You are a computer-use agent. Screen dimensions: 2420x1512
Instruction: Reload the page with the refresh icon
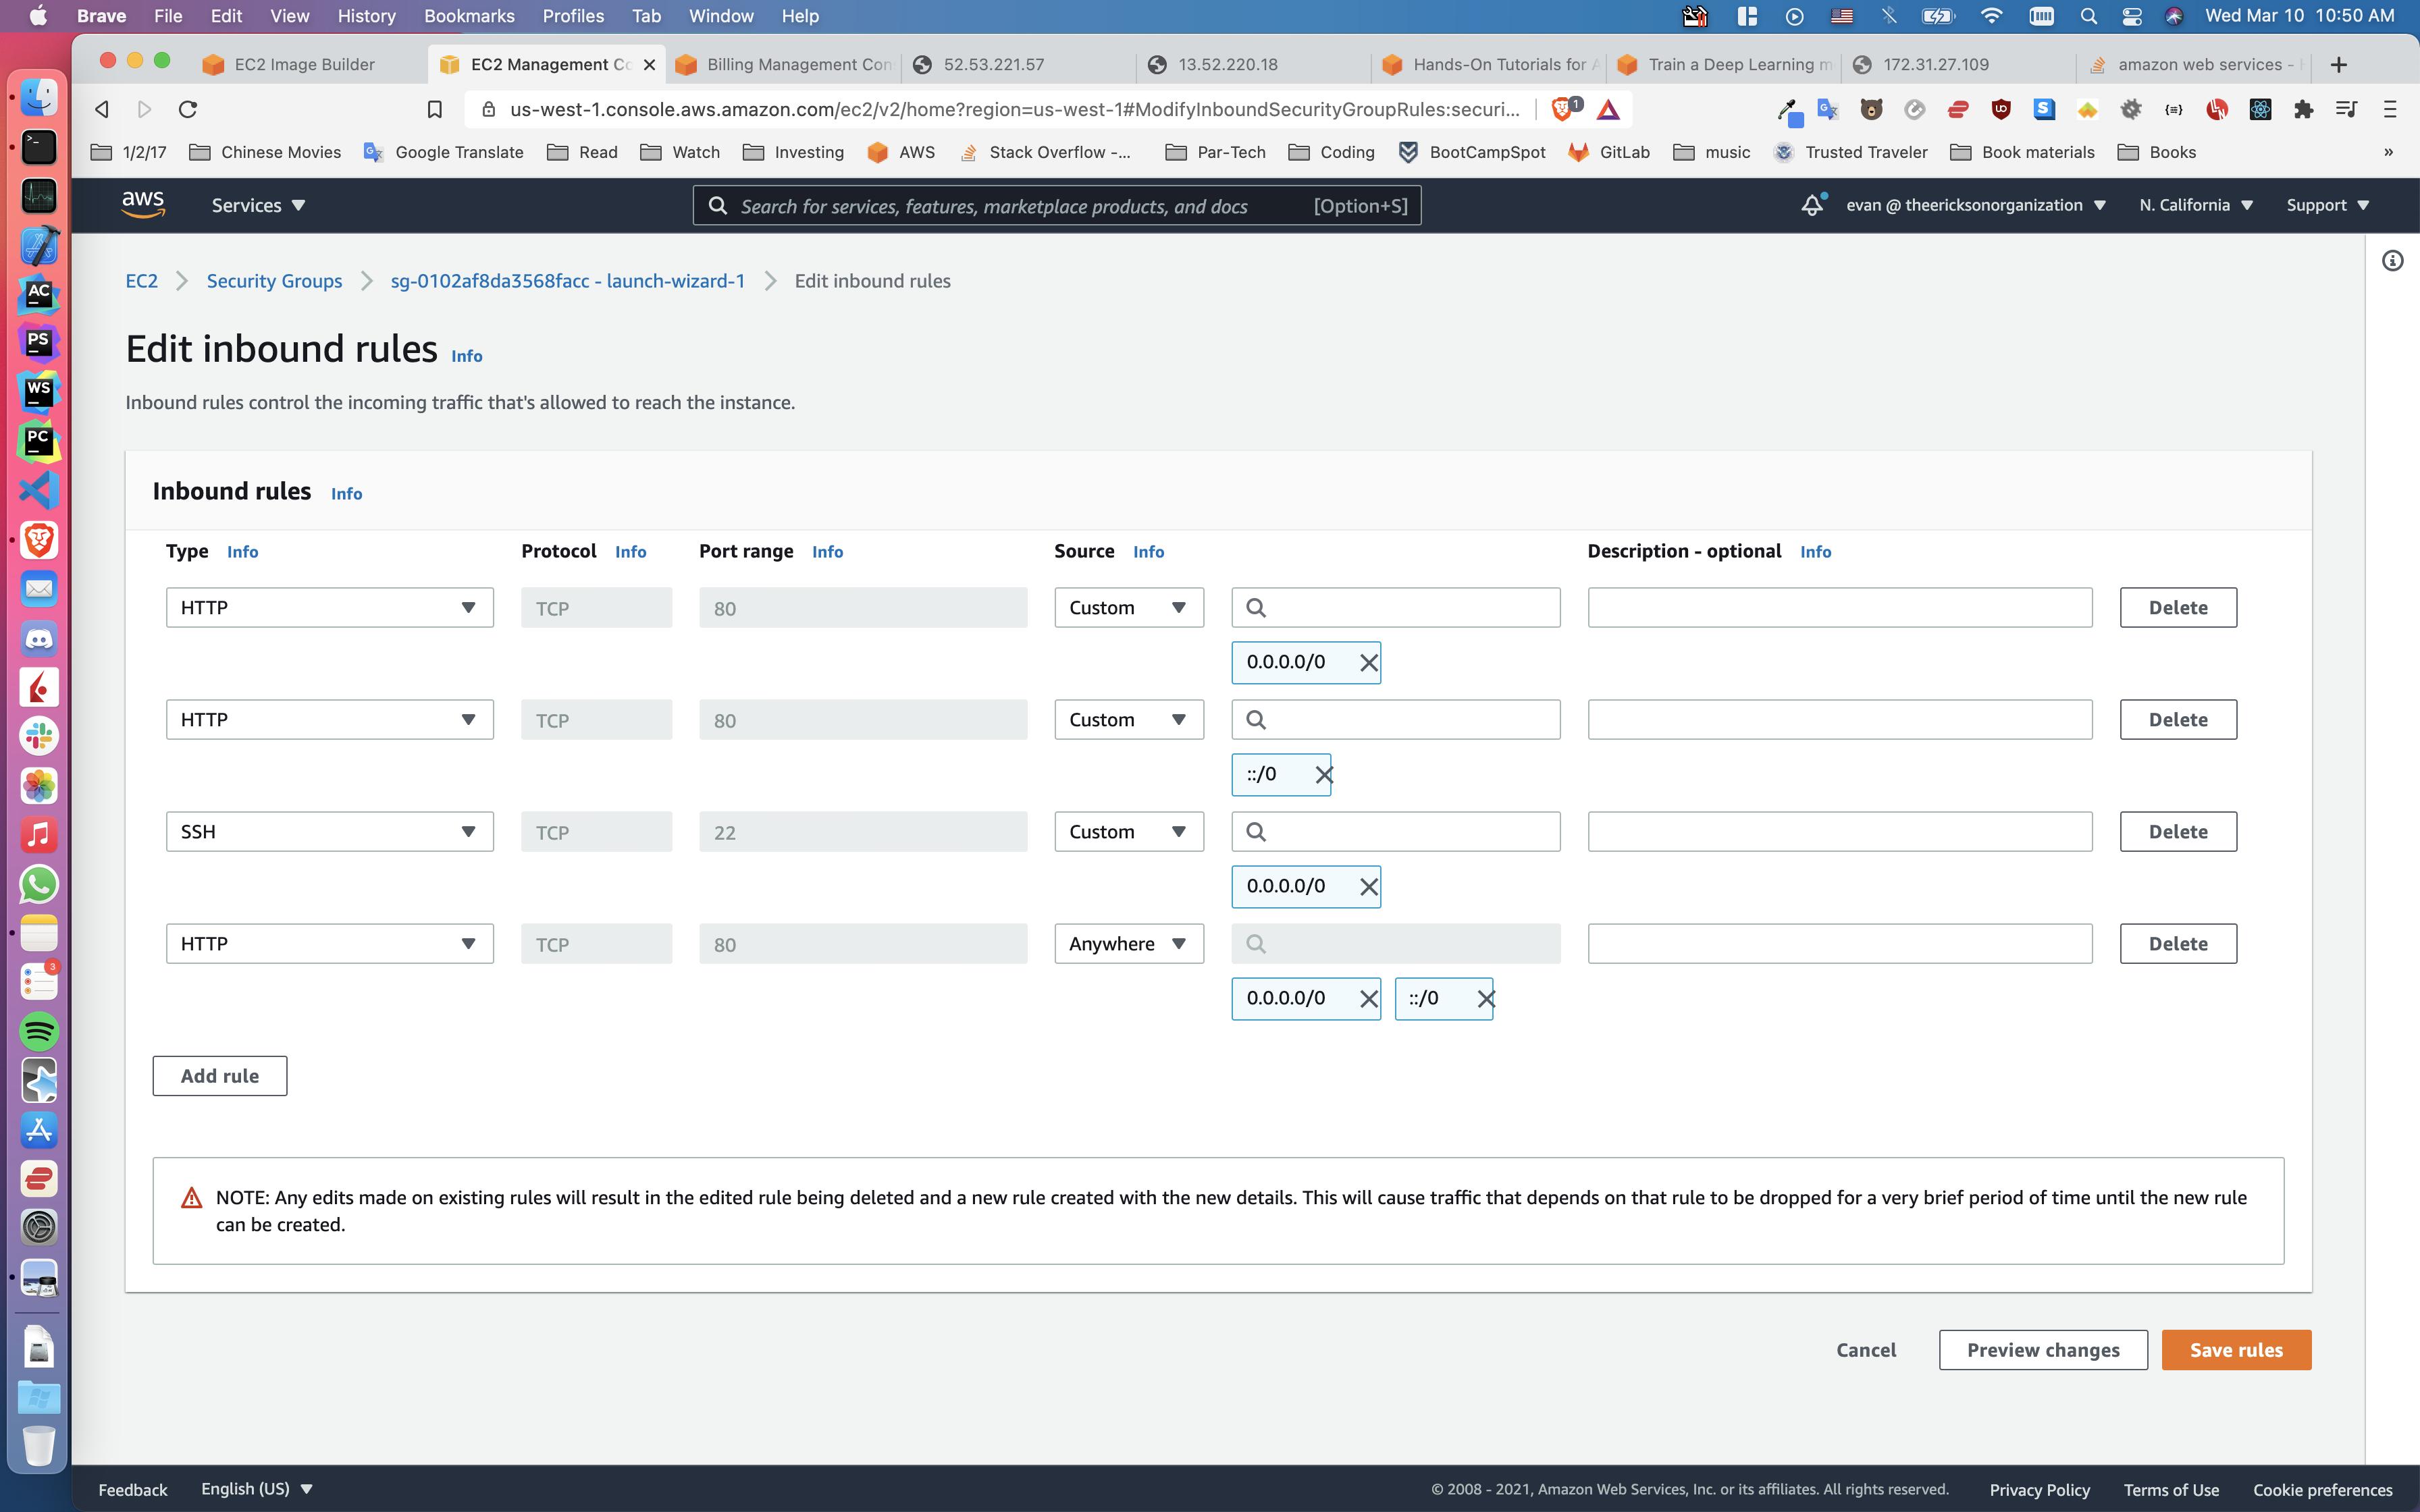[x=187, y=109]
